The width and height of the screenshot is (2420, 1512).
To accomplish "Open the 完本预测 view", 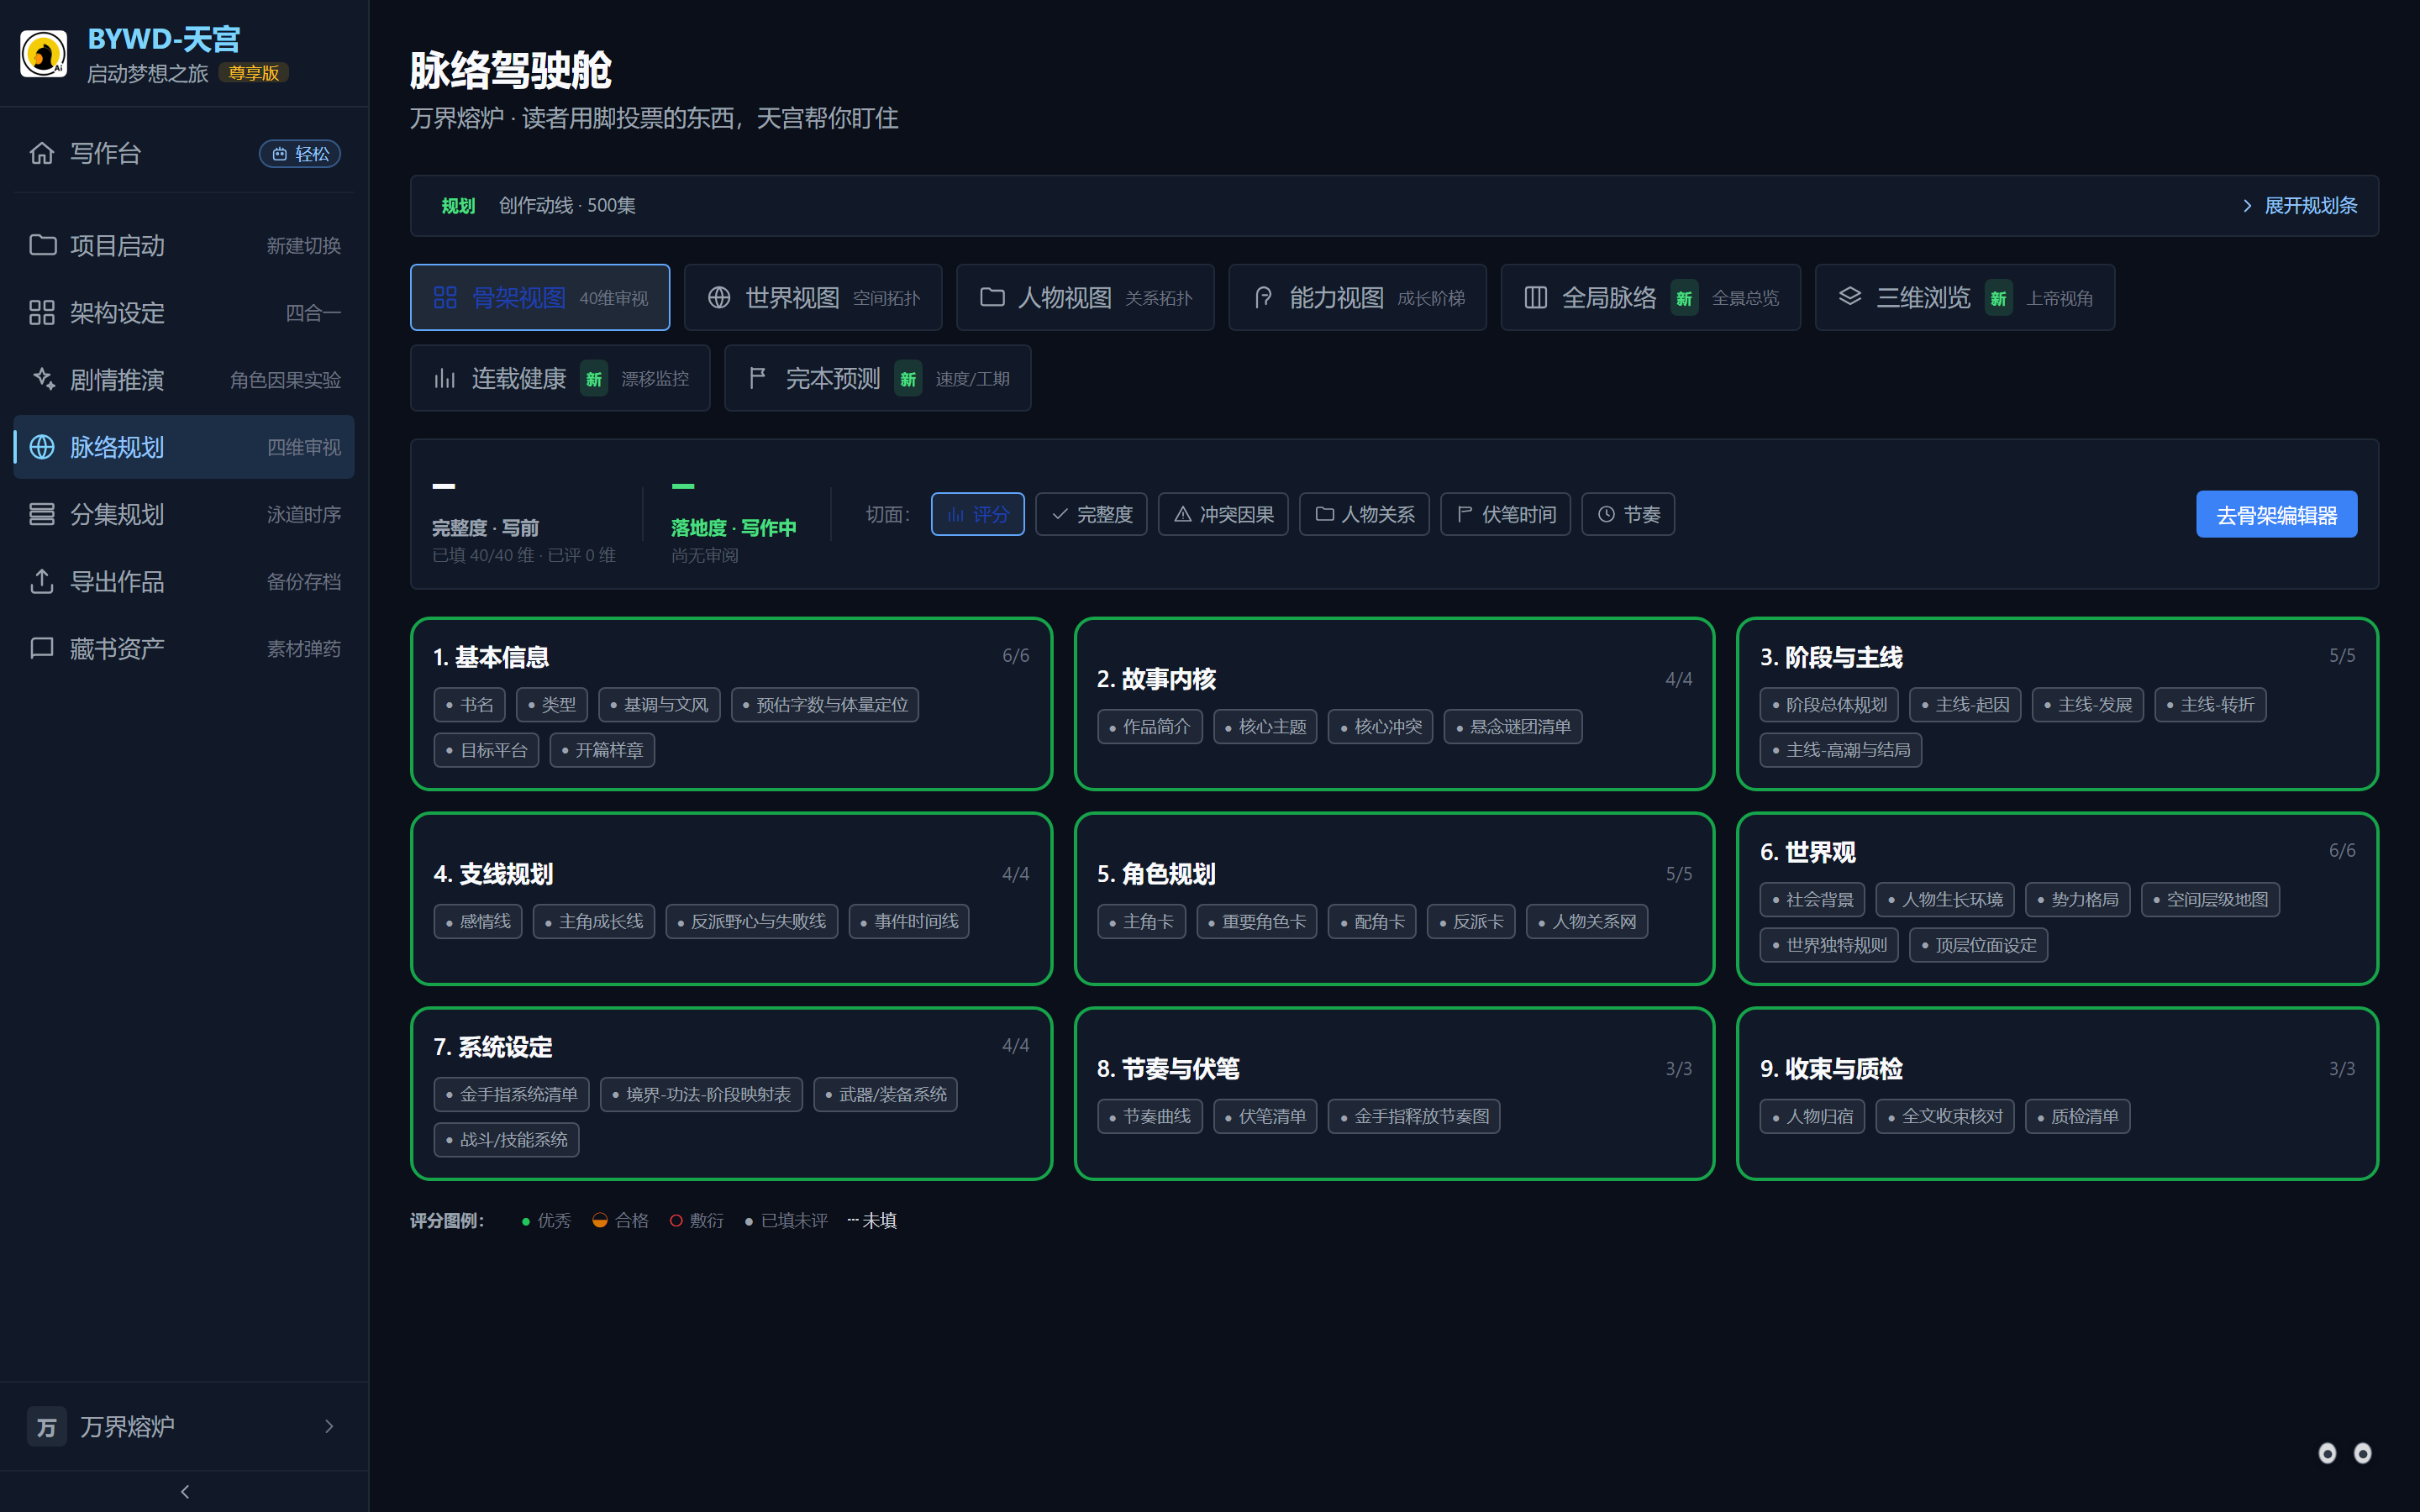I will point(877,378).
